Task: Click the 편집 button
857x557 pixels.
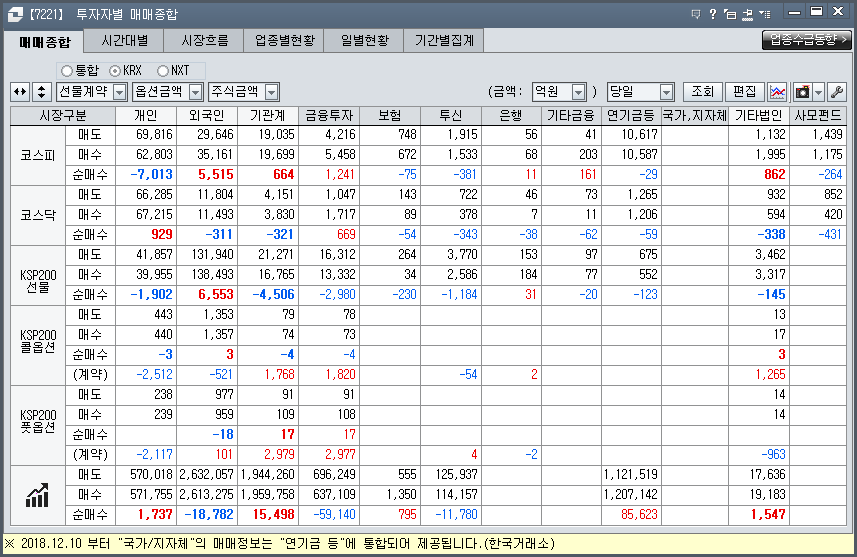Action: click(x=744, y=92)
